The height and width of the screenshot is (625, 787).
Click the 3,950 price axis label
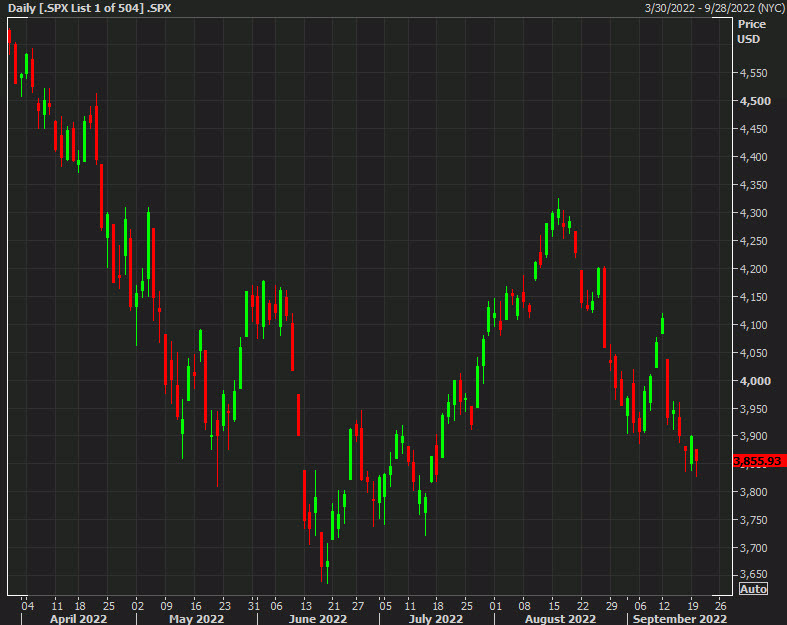pyautogui.click(x=753, y=409)
